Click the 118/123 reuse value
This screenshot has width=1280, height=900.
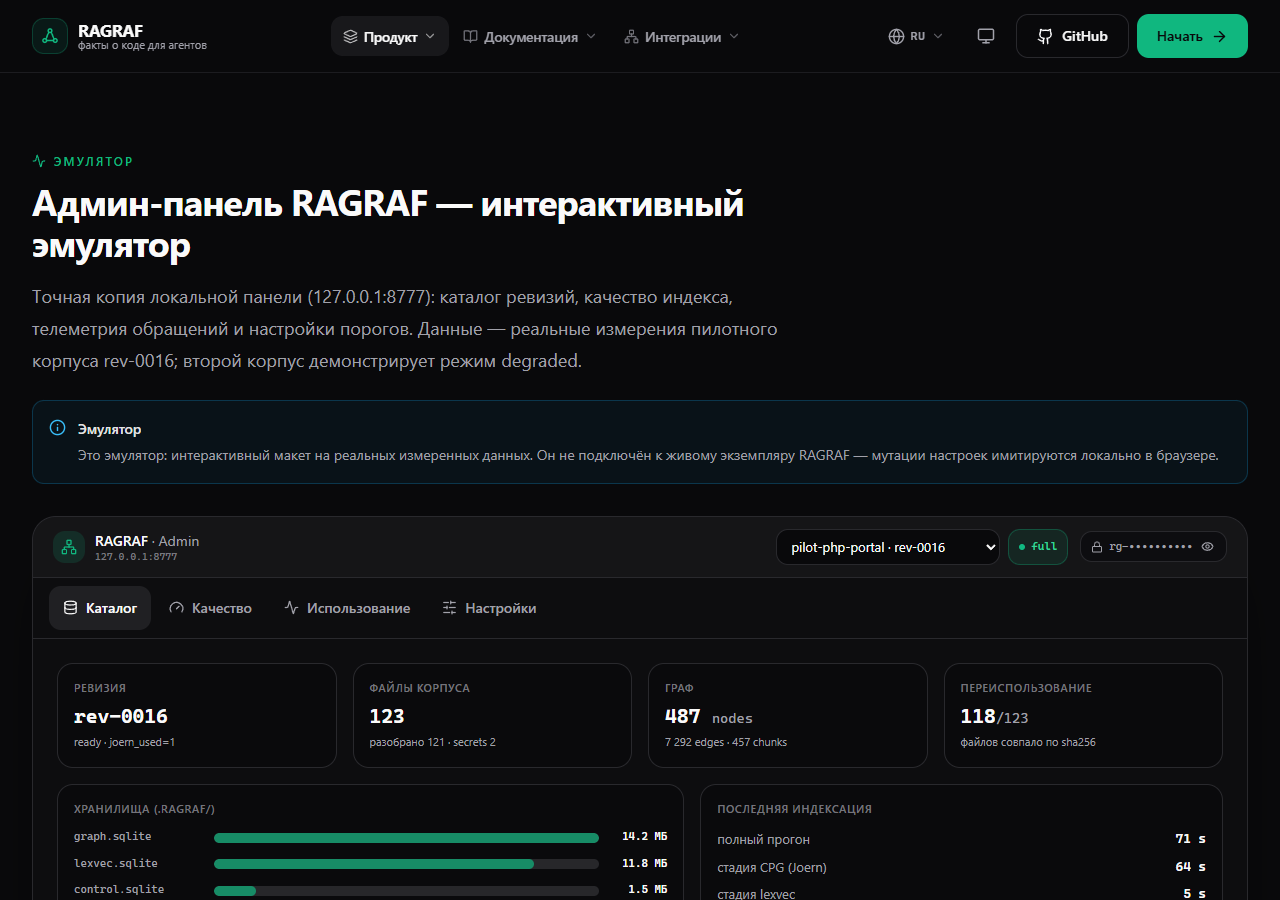pos(994,716)
